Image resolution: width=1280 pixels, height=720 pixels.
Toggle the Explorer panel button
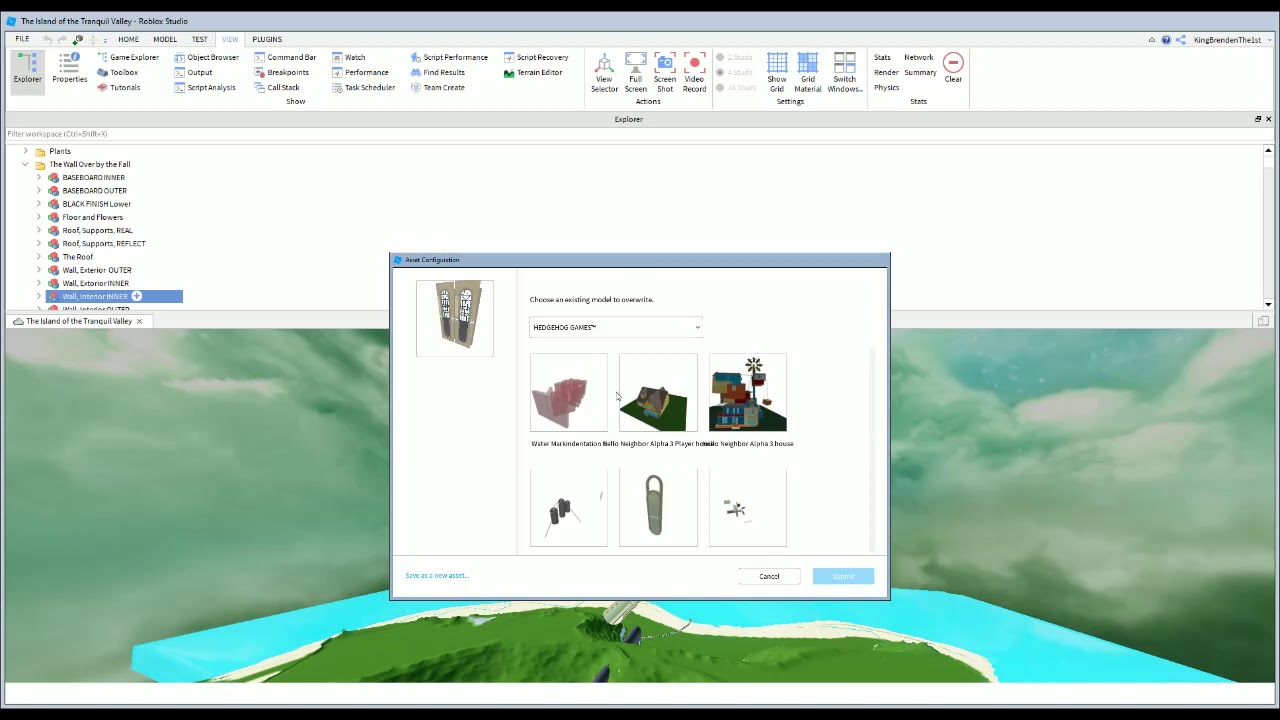(x=27, y=70)
